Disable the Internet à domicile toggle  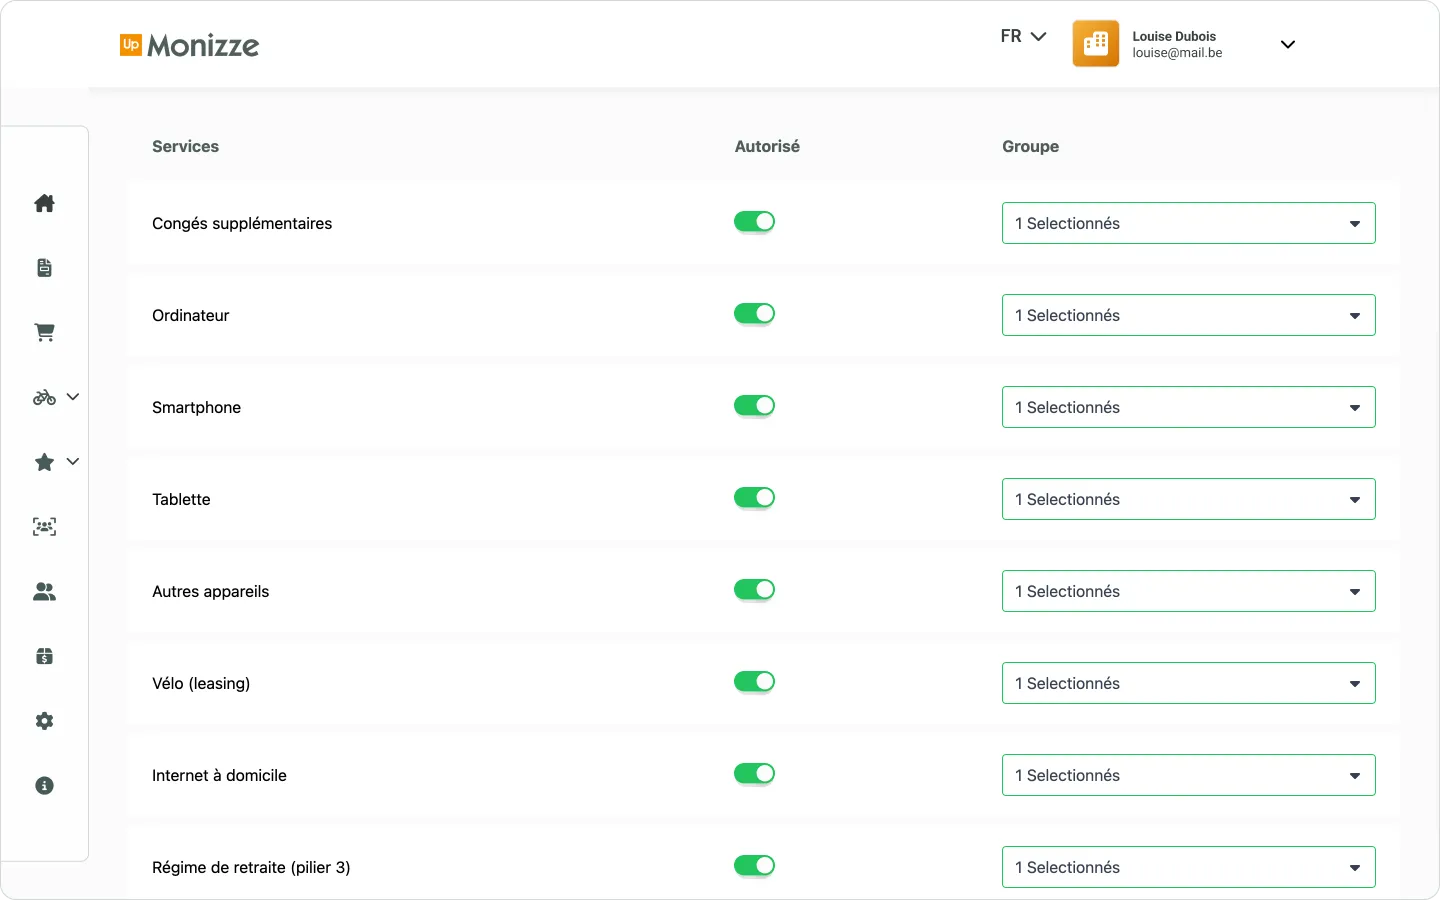(755, 773)
